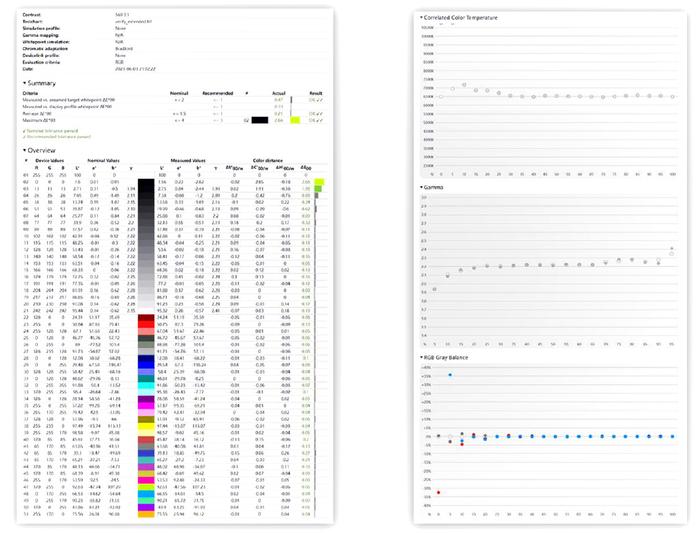The image size is (700, 533).
Task: Collapse the Gamma chart section
Action: (x=422, y=186)
